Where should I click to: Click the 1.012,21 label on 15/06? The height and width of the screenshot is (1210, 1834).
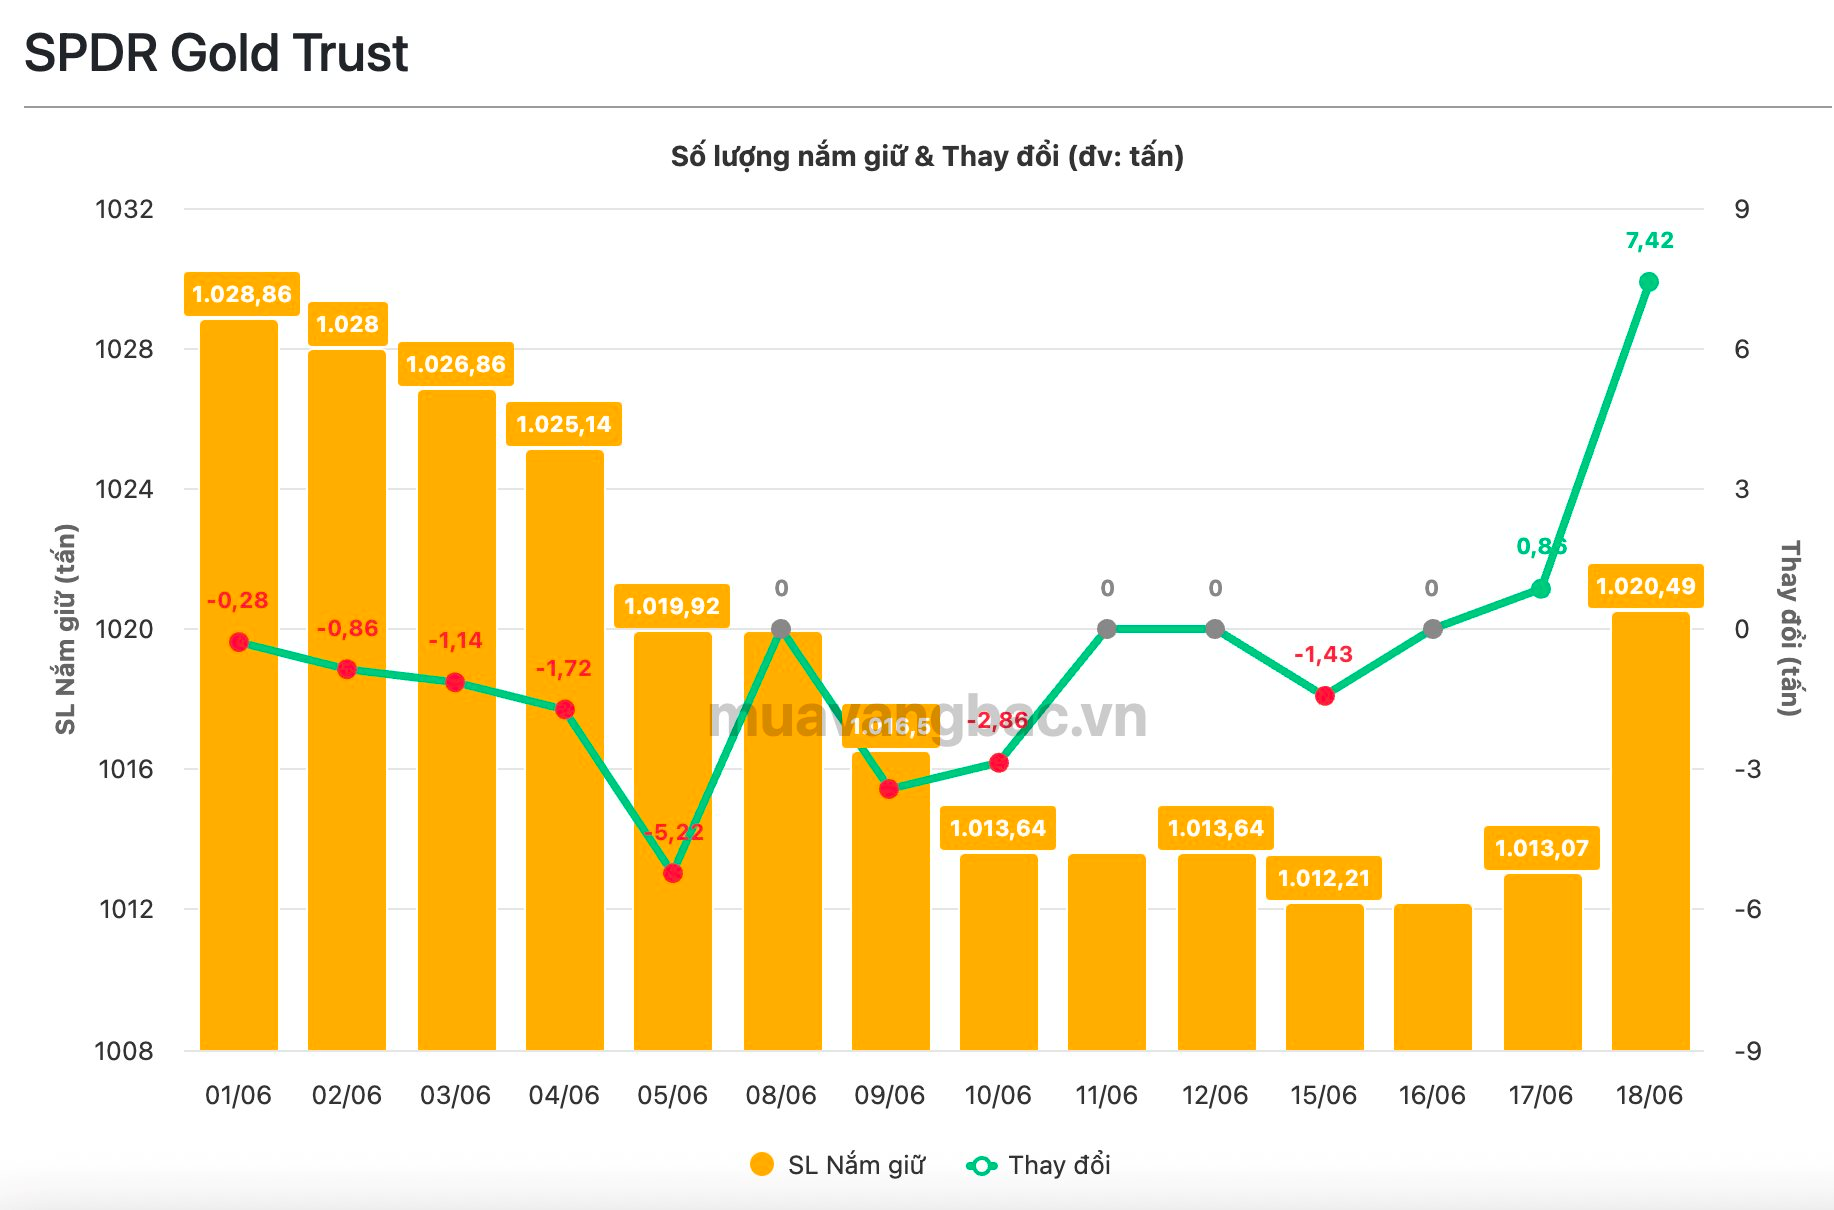click(1324, 878)
